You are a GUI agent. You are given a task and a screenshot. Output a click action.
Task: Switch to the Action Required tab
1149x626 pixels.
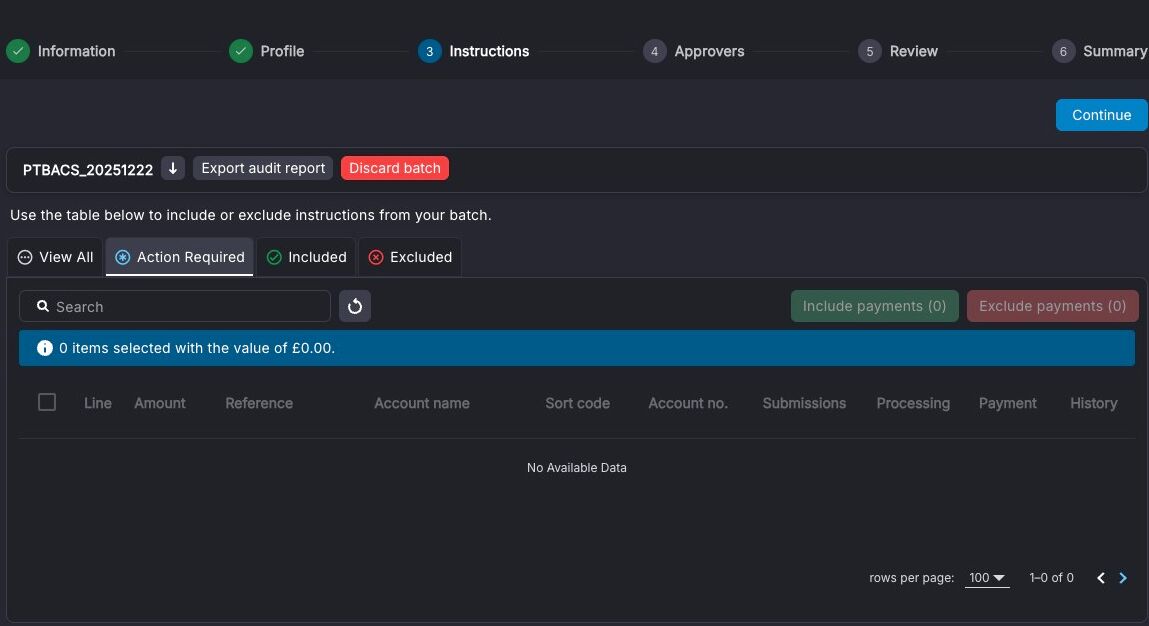(180, 257)
